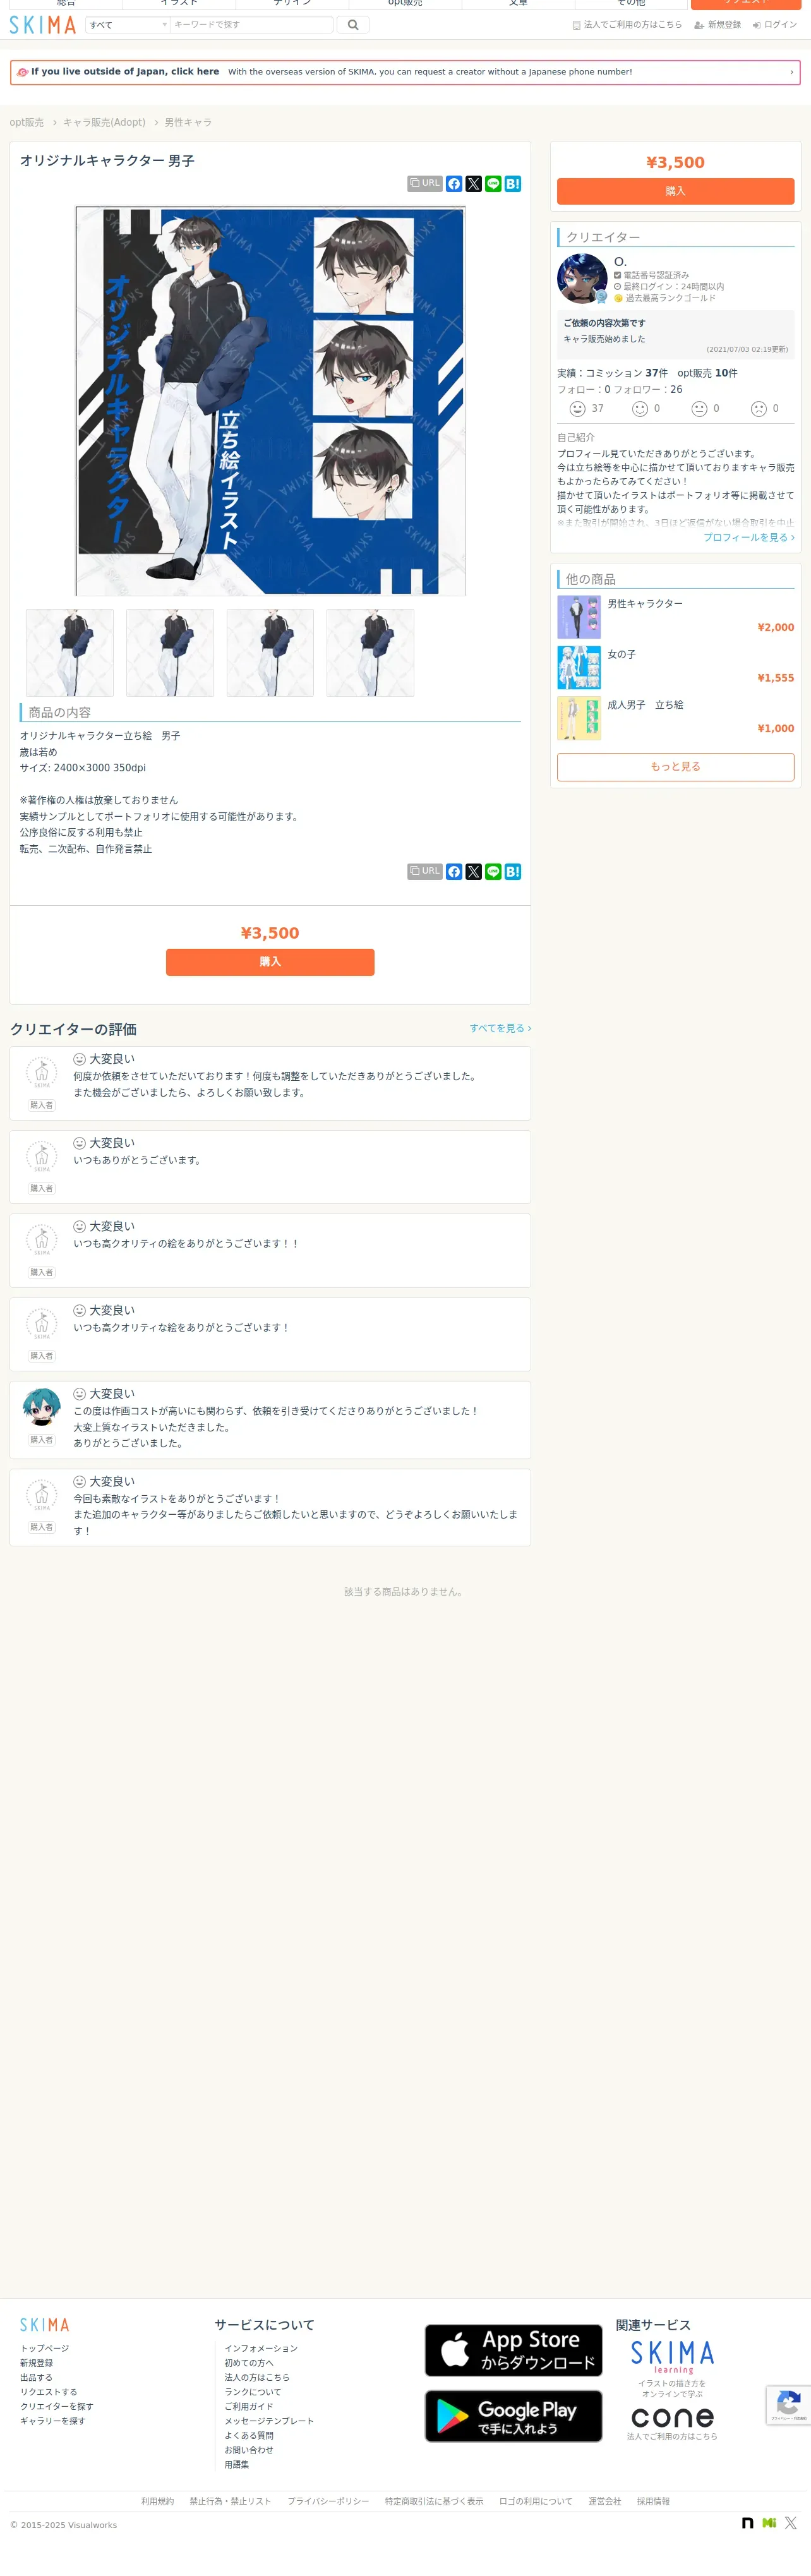Share on LINE using upper share row

[x=493, y=184]
